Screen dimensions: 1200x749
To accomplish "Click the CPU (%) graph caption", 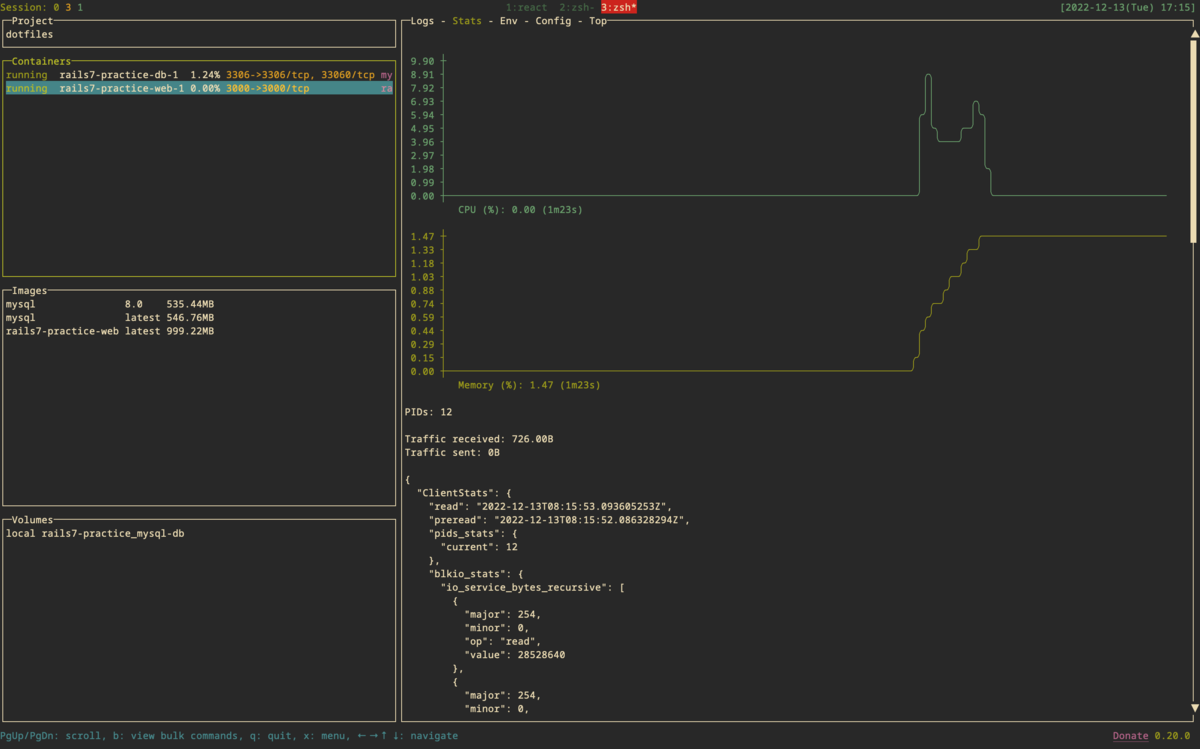I will pyautogui.click(x=520, y=210).
